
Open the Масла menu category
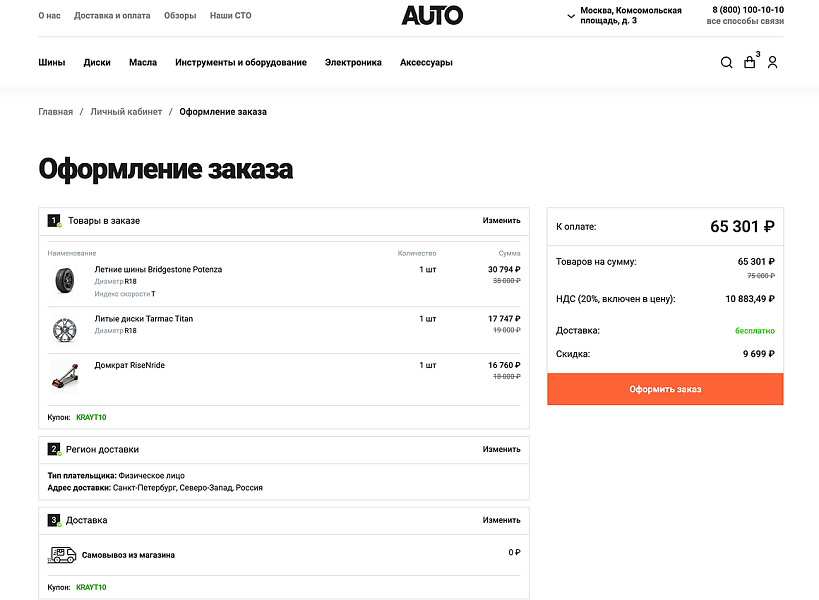point(143,63)
